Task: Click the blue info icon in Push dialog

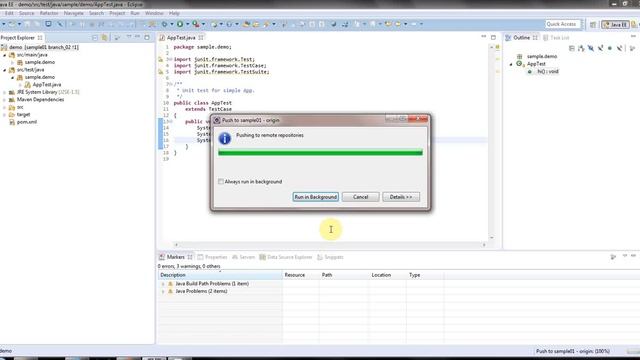Action: (x=224, y=138)
